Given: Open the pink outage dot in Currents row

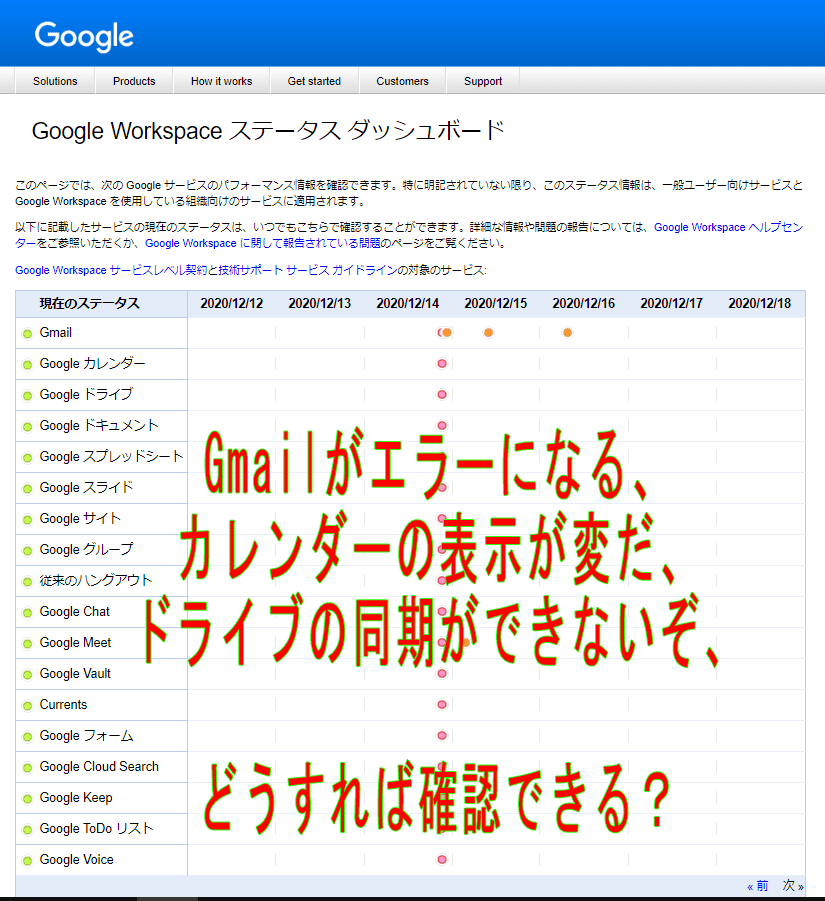Looking at the screenshot, I should click(441, 705).
